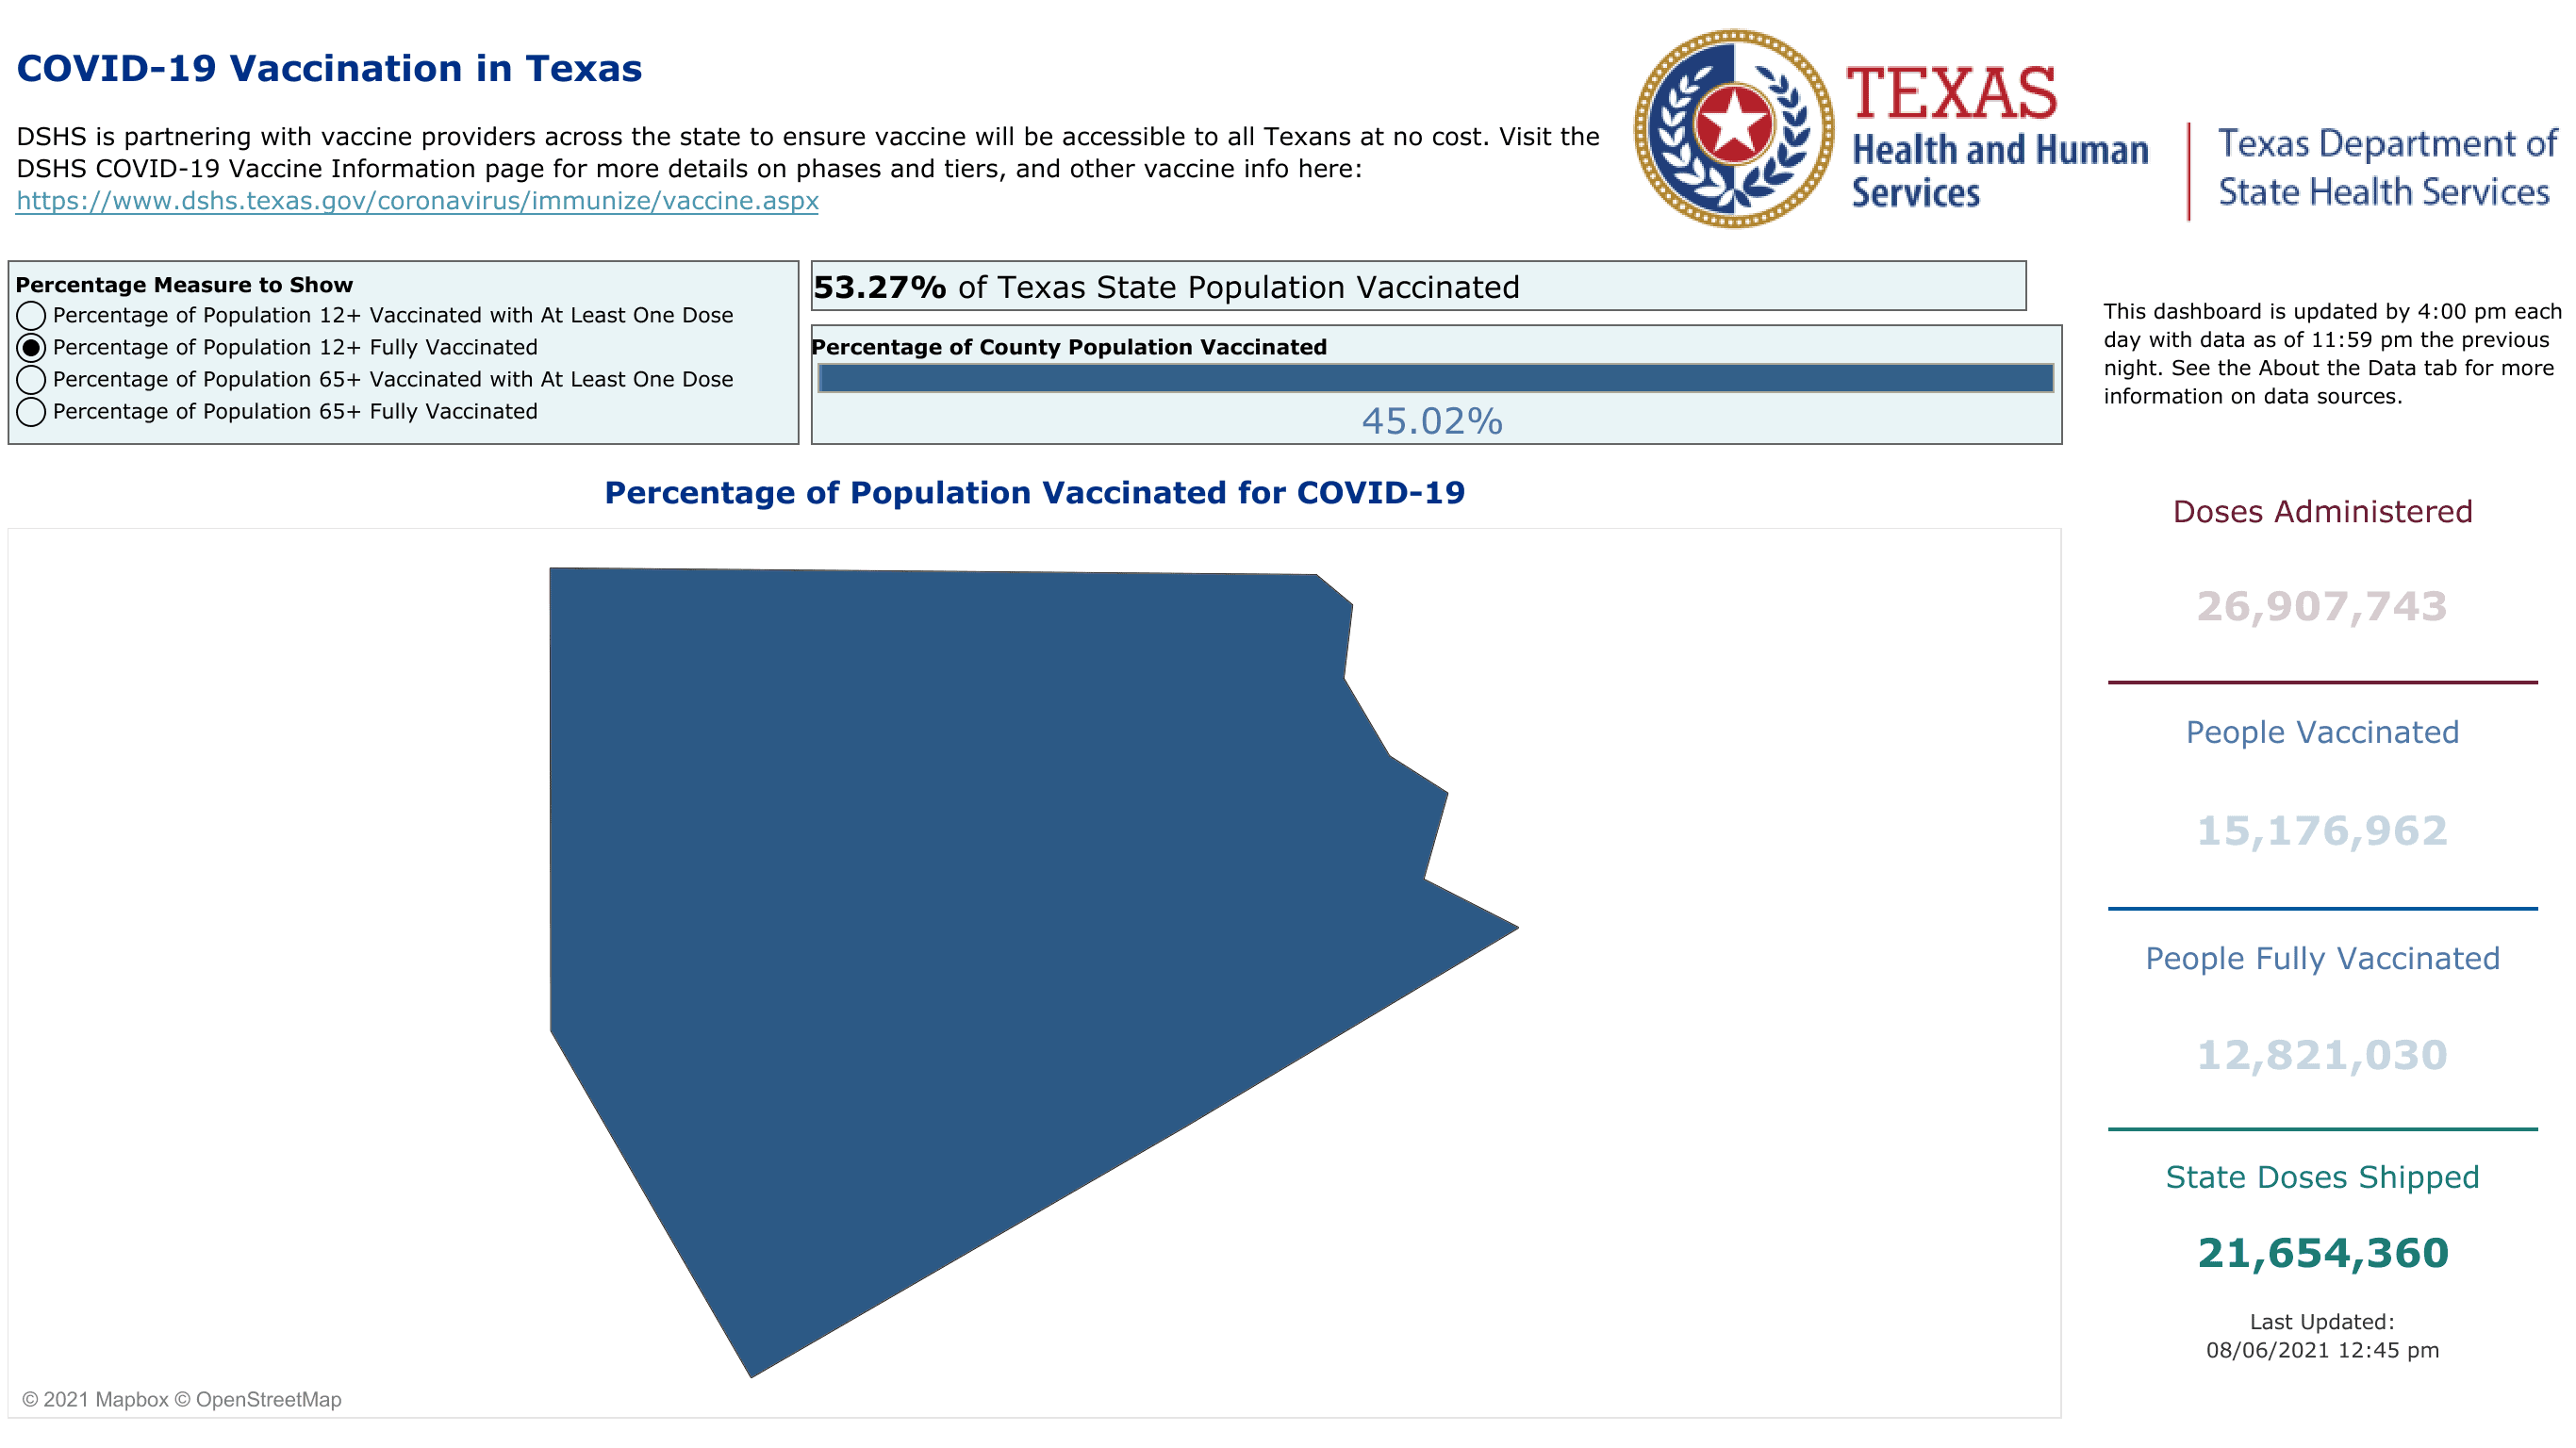The height and width of the screenshot is (1448, 2576).
Task: Select the 'Percentage of Population 12+ Fully Vaccinated' radio button
Action: pyautogui.click(x=32, y=347)
